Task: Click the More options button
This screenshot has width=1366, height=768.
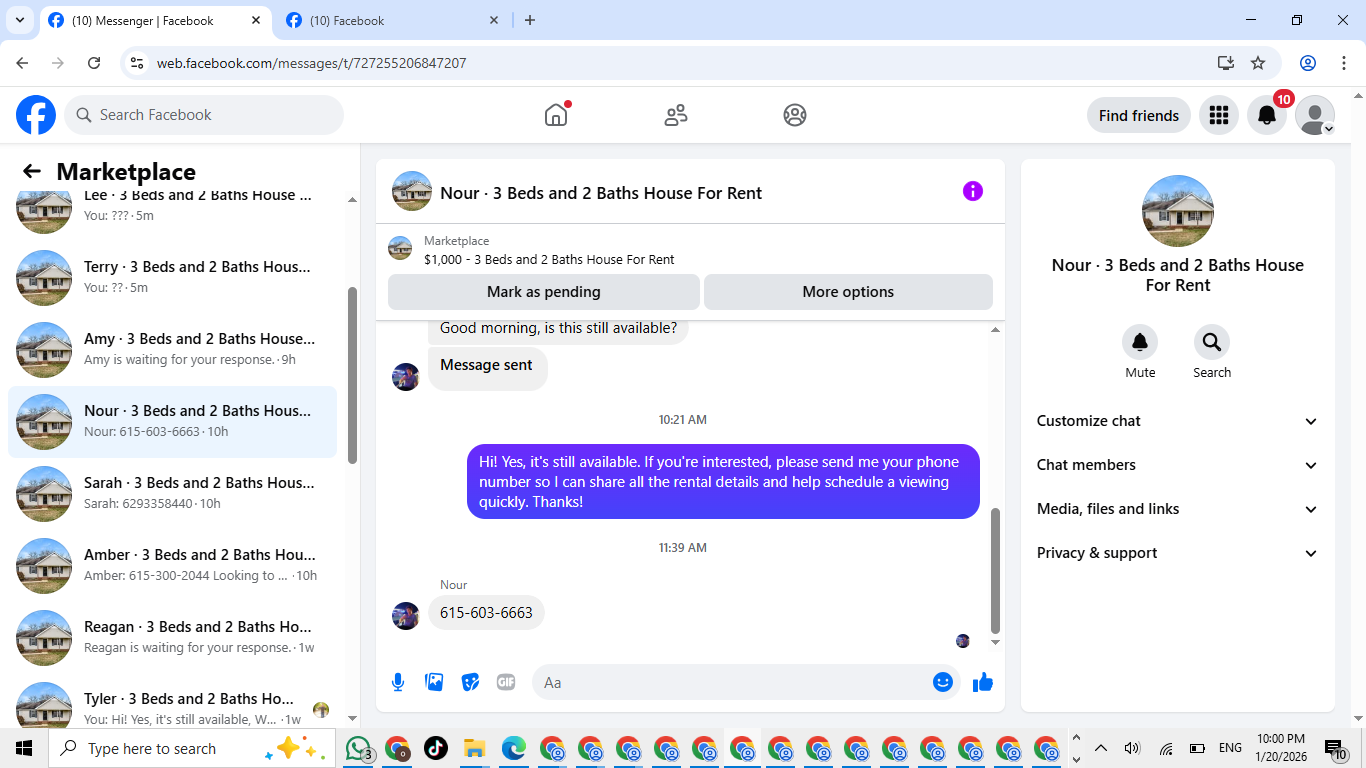Action: 848,292
